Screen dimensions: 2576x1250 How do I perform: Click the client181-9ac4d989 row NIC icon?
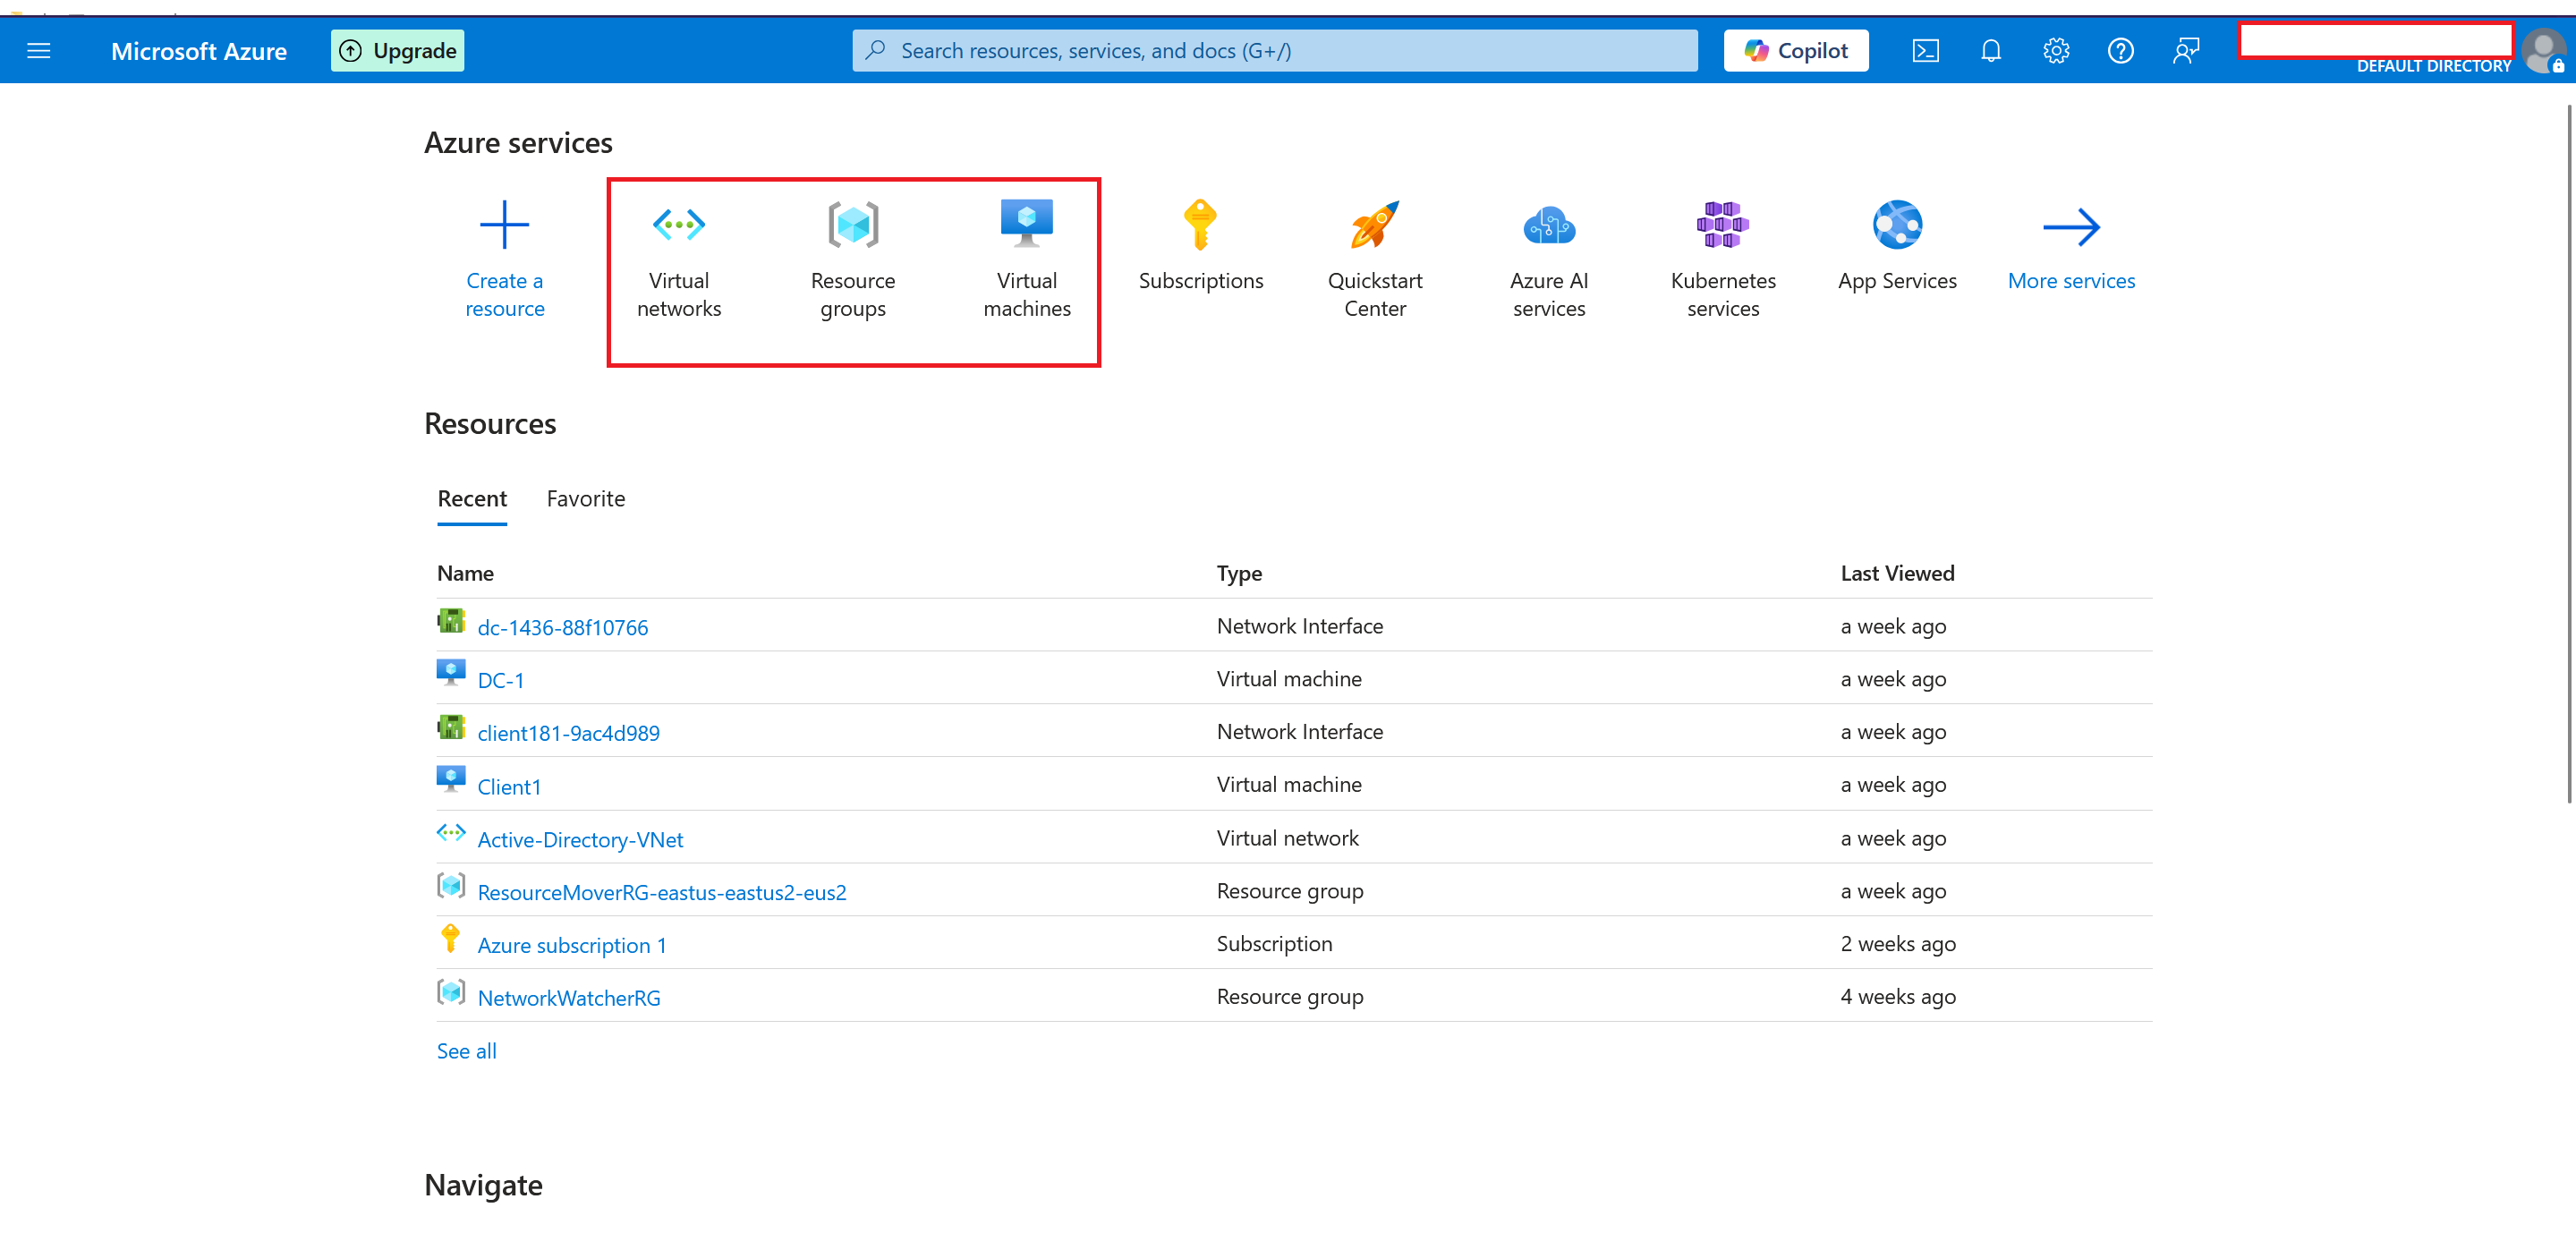(x=451, y=727)
